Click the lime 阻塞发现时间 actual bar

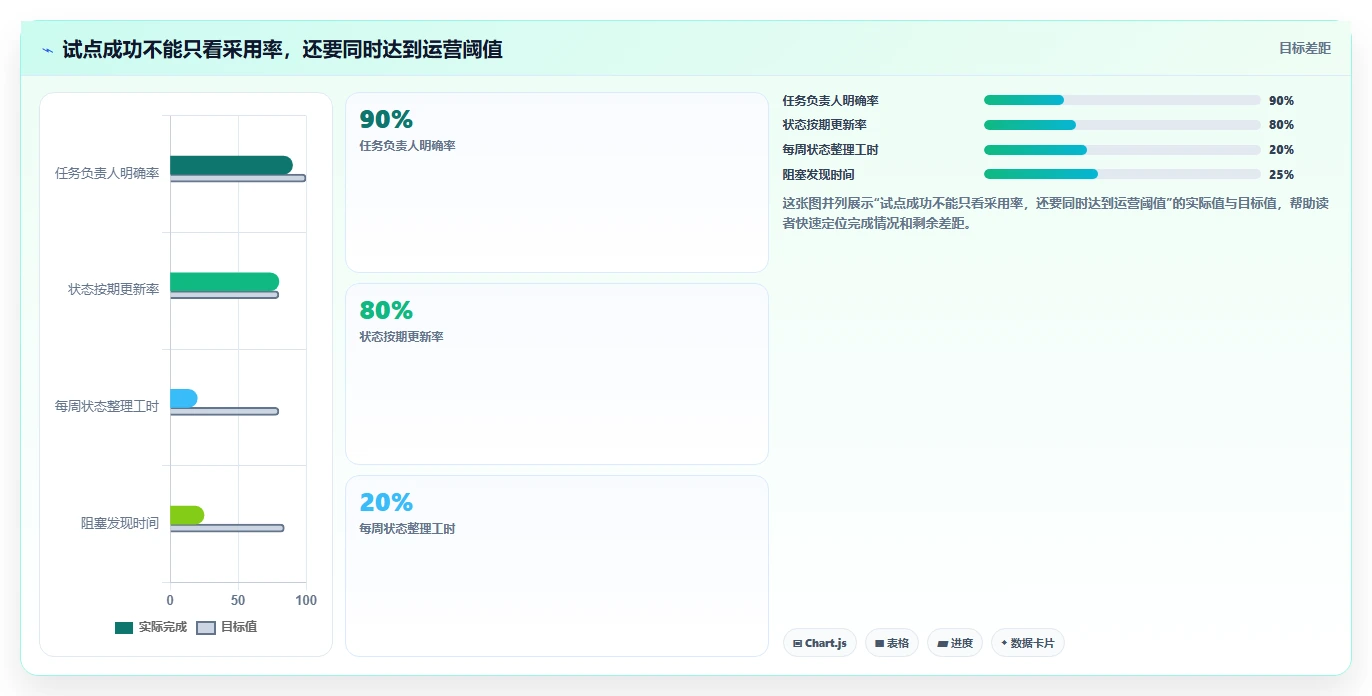click(187, 515)
